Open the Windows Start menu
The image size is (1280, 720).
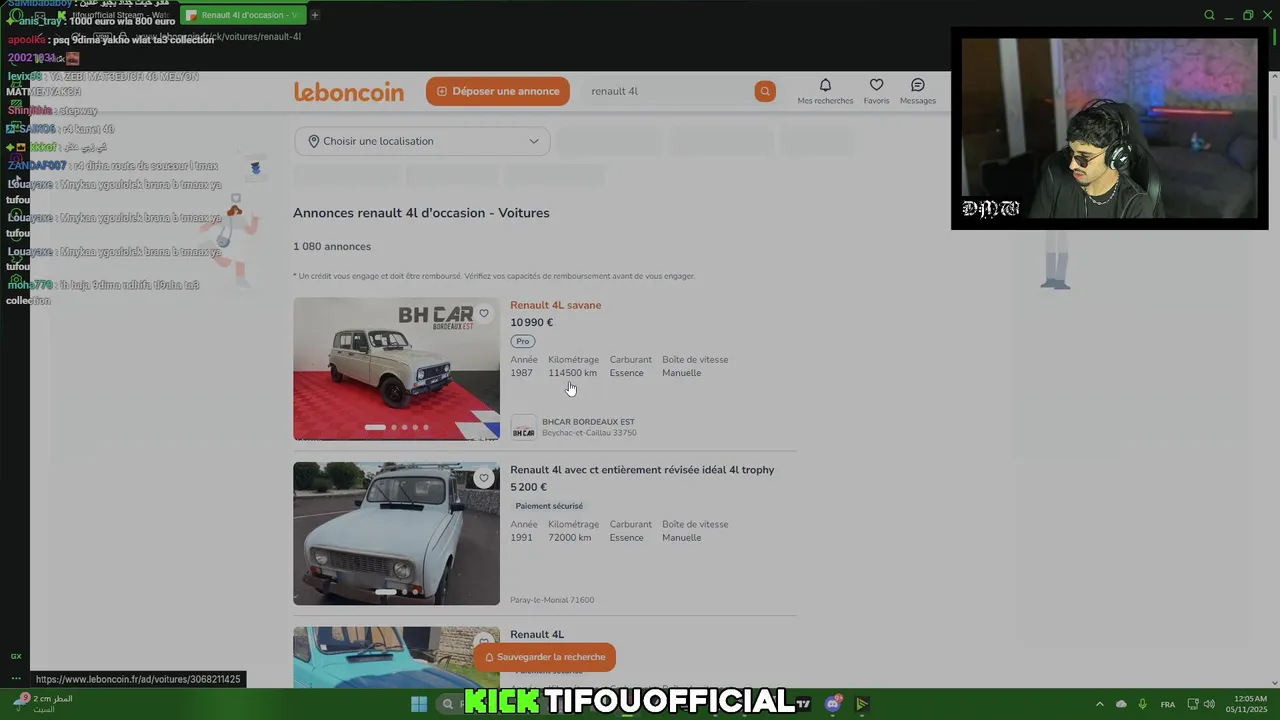point(419,704)
